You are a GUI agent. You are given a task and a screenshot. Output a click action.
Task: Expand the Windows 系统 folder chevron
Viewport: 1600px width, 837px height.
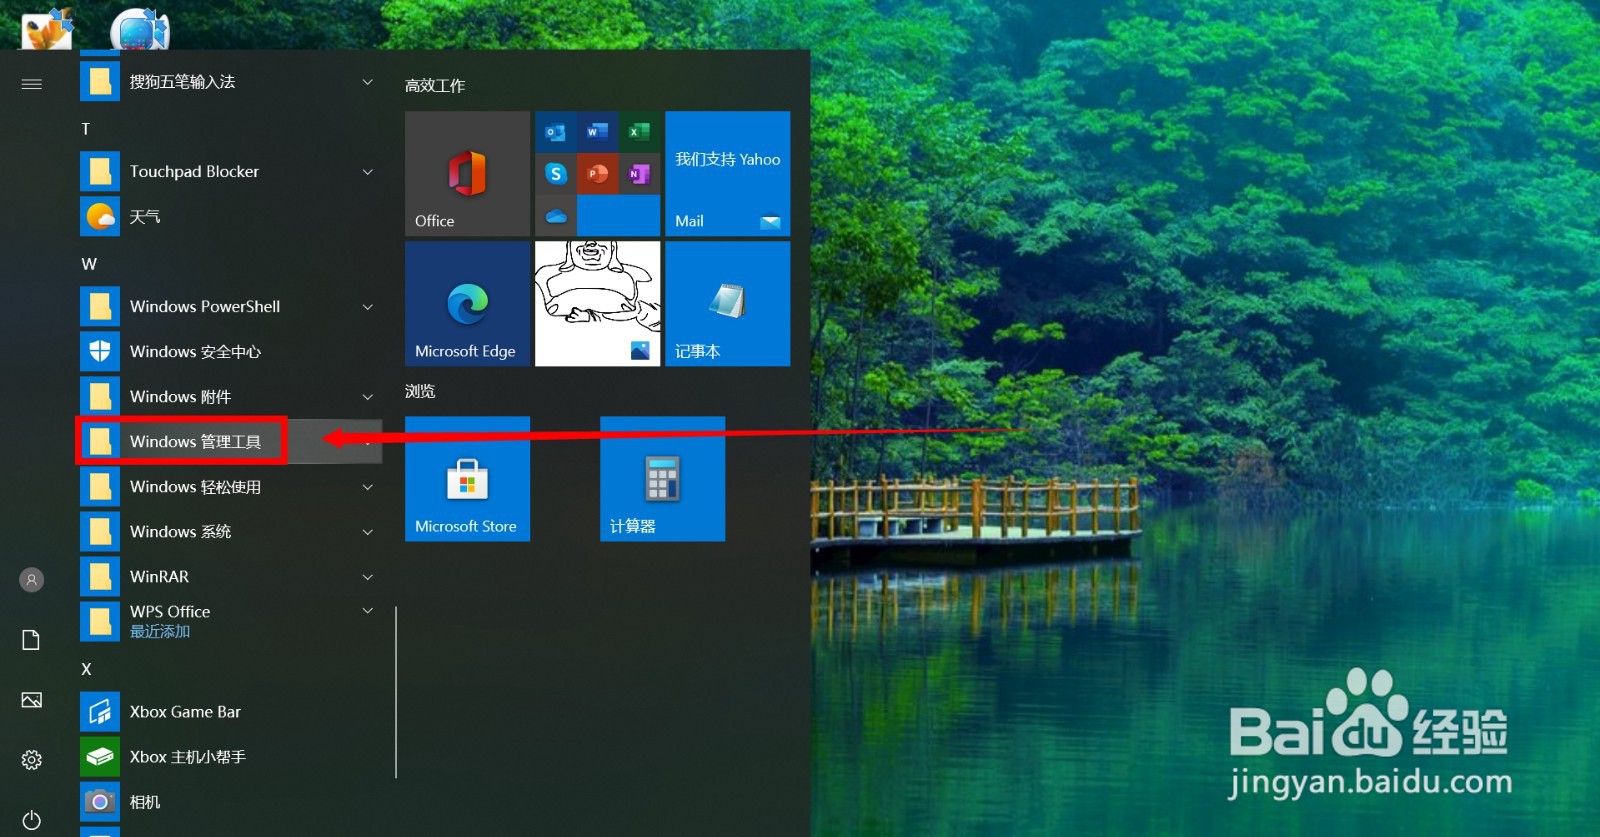pyautogui.click(x=367, y=532)
